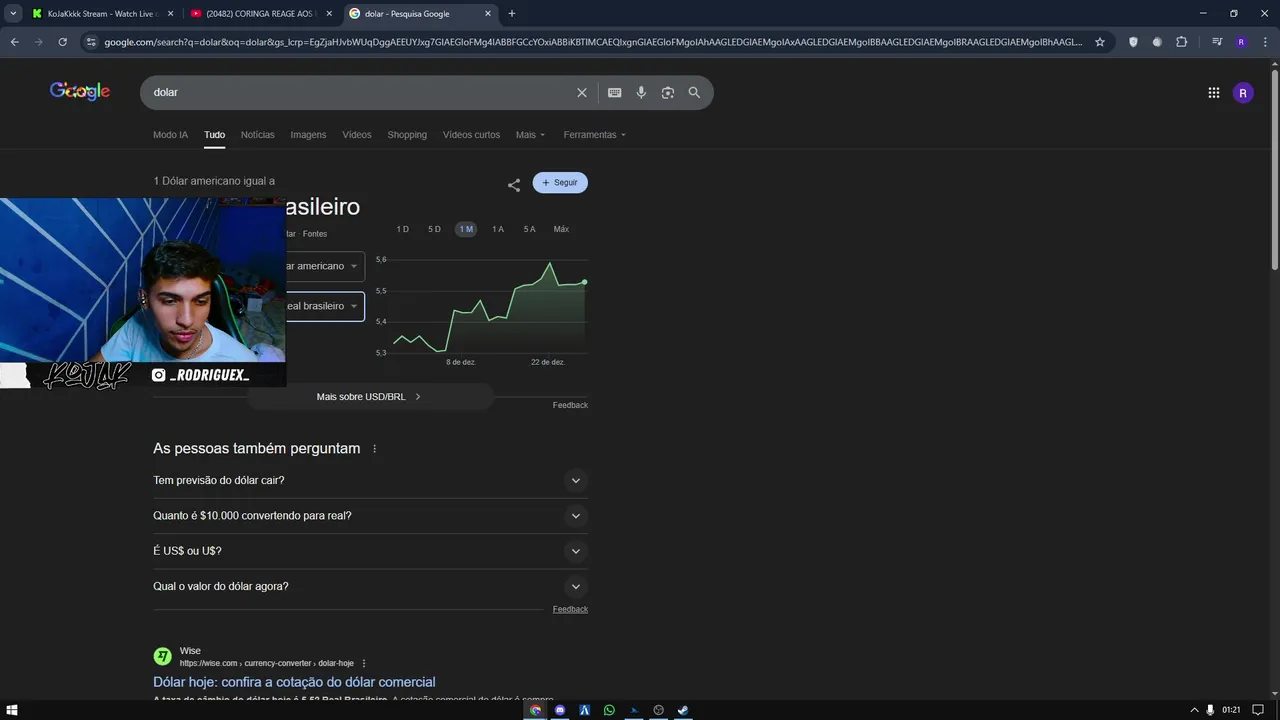1280x720 pixels.
Task: Open the on-screen keyboard icon in search box
Action: (x=614, y=92)
